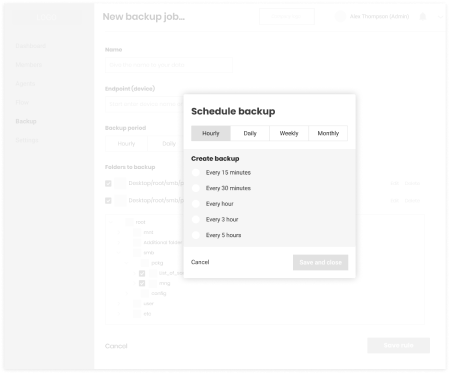Select the Every 15 minutes radio option

196,172
